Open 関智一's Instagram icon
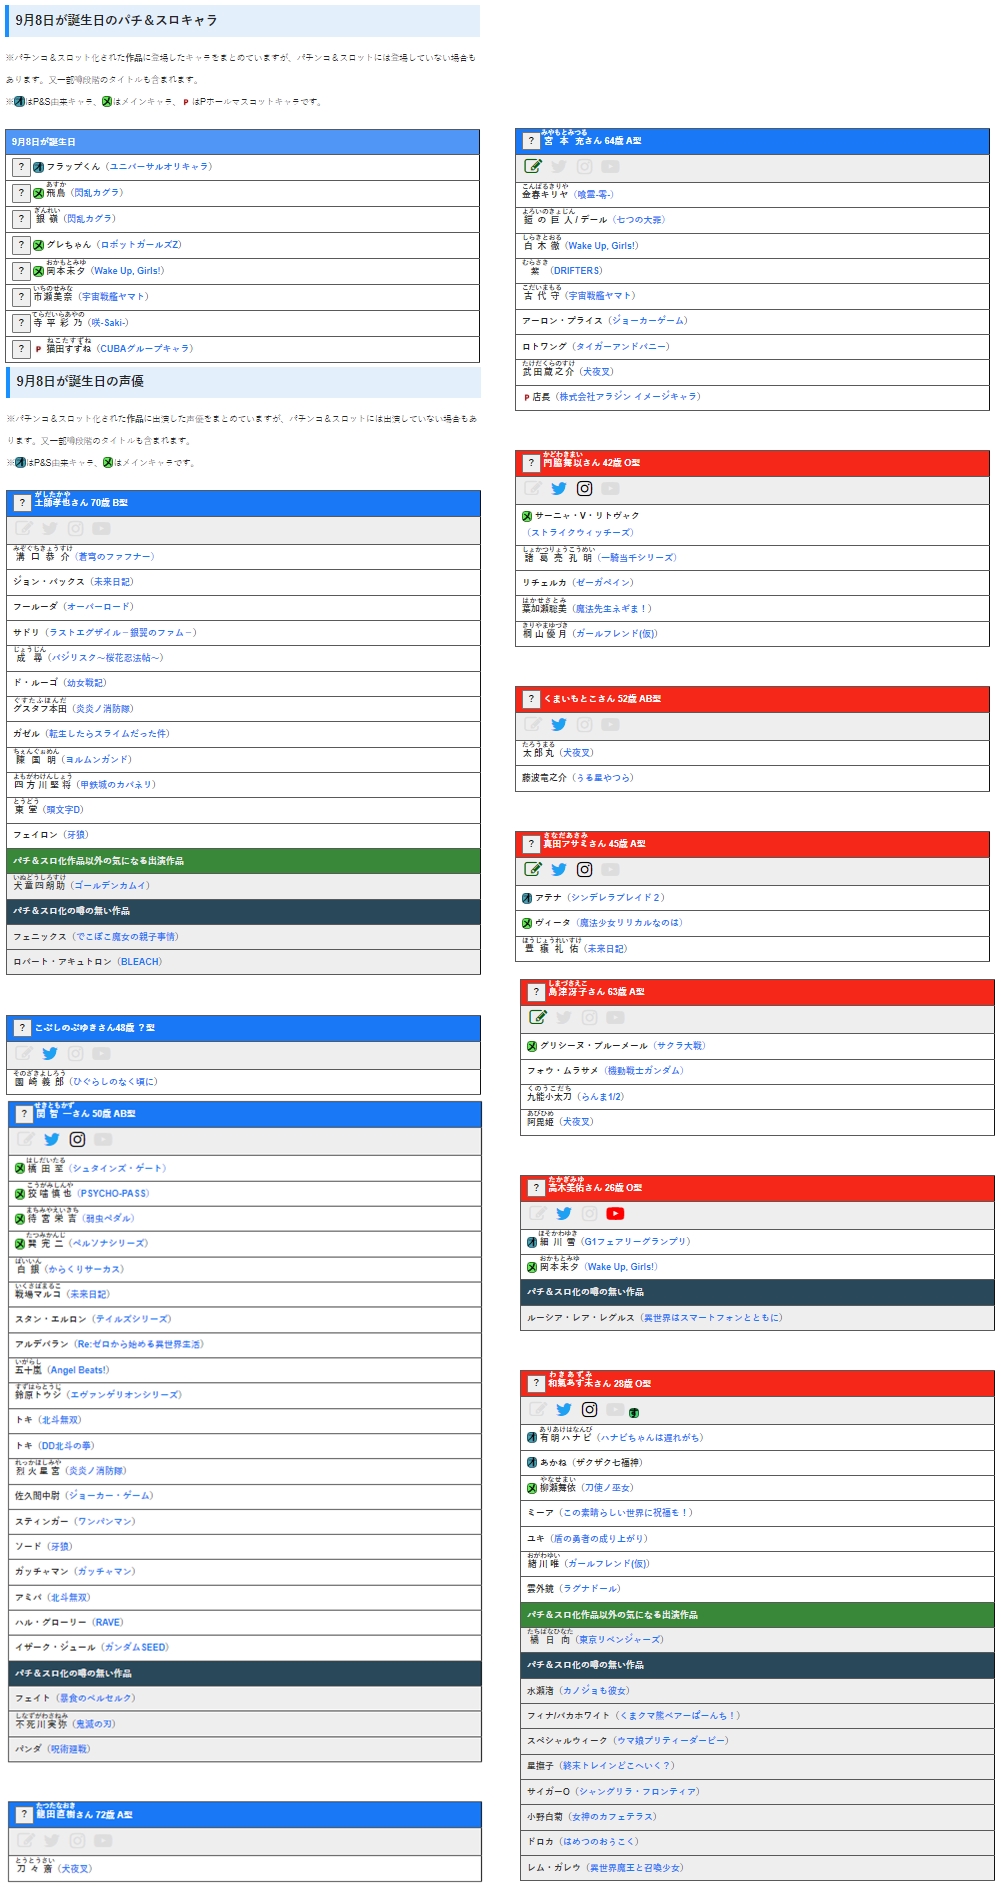Viewport: 1001px width, 1888px height. pyautogui.click(x=78, y=1140)
